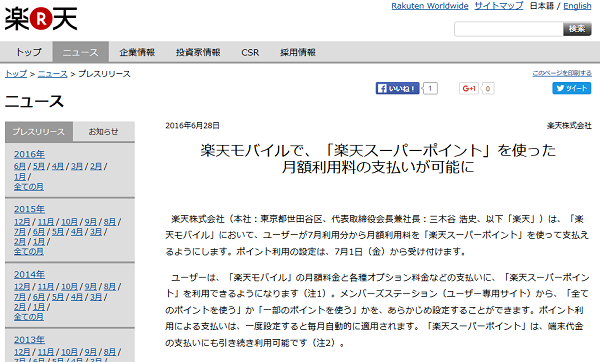The image size is (600, 362).
Task: Open the 2013年 archive link
Action: (x=29, y=340)
